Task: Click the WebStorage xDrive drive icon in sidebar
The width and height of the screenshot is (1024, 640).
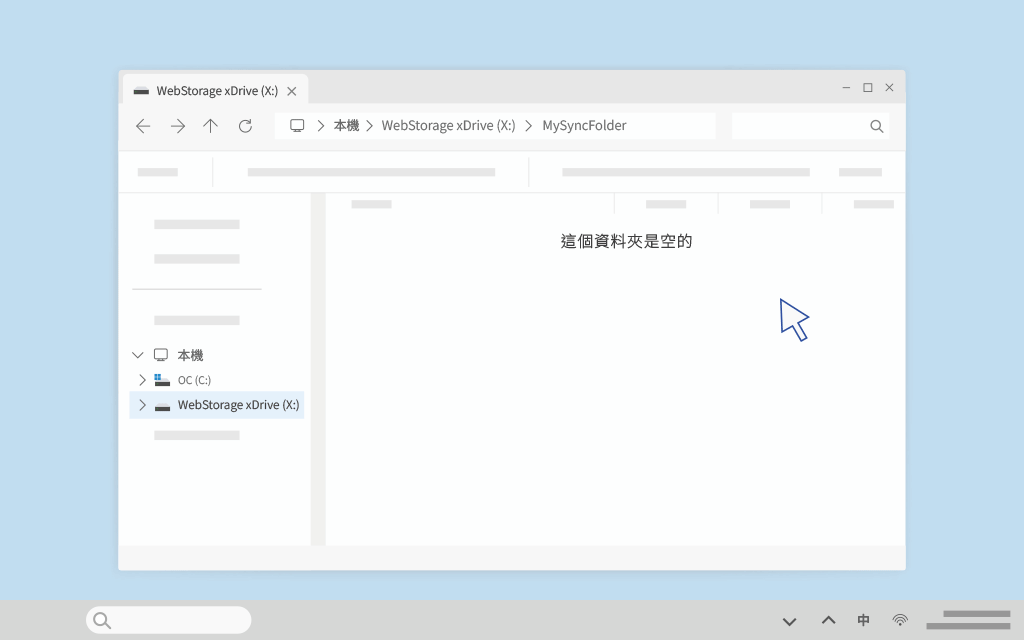Action: tap(162, 407)
